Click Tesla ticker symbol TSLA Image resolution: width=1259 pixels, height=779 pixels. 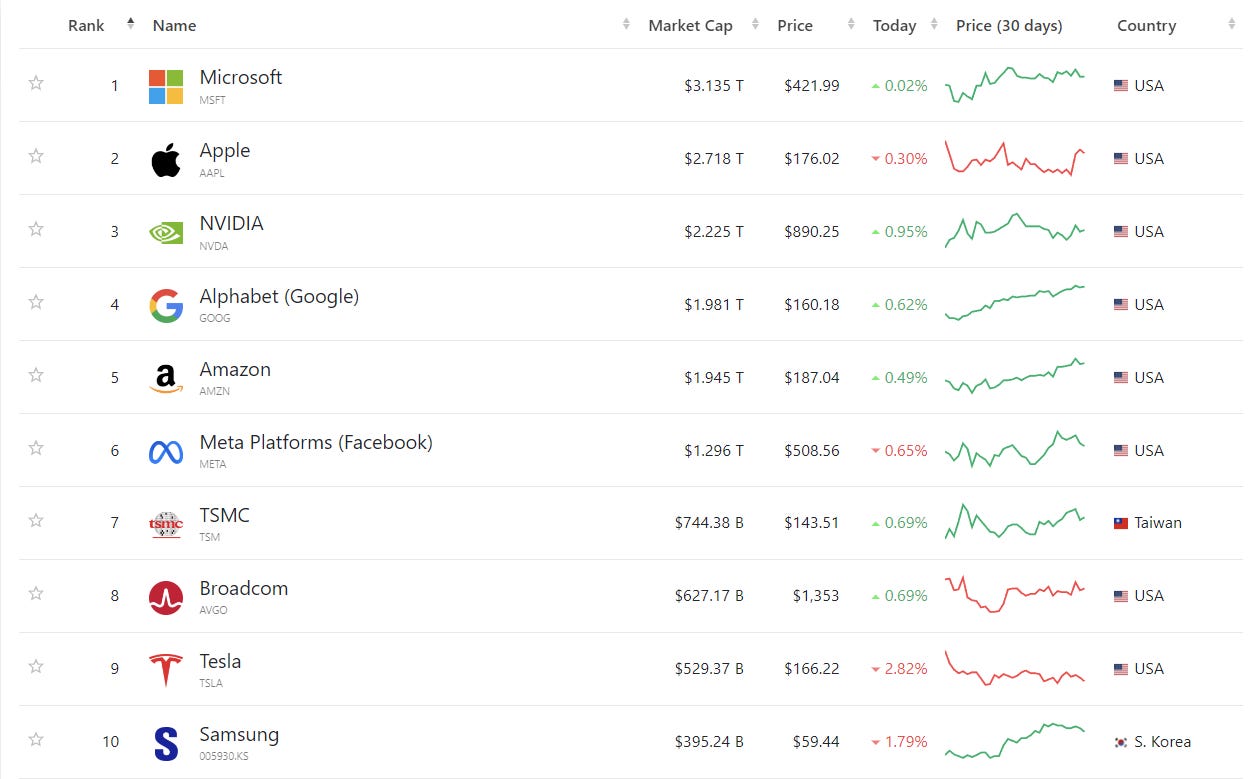211,683
